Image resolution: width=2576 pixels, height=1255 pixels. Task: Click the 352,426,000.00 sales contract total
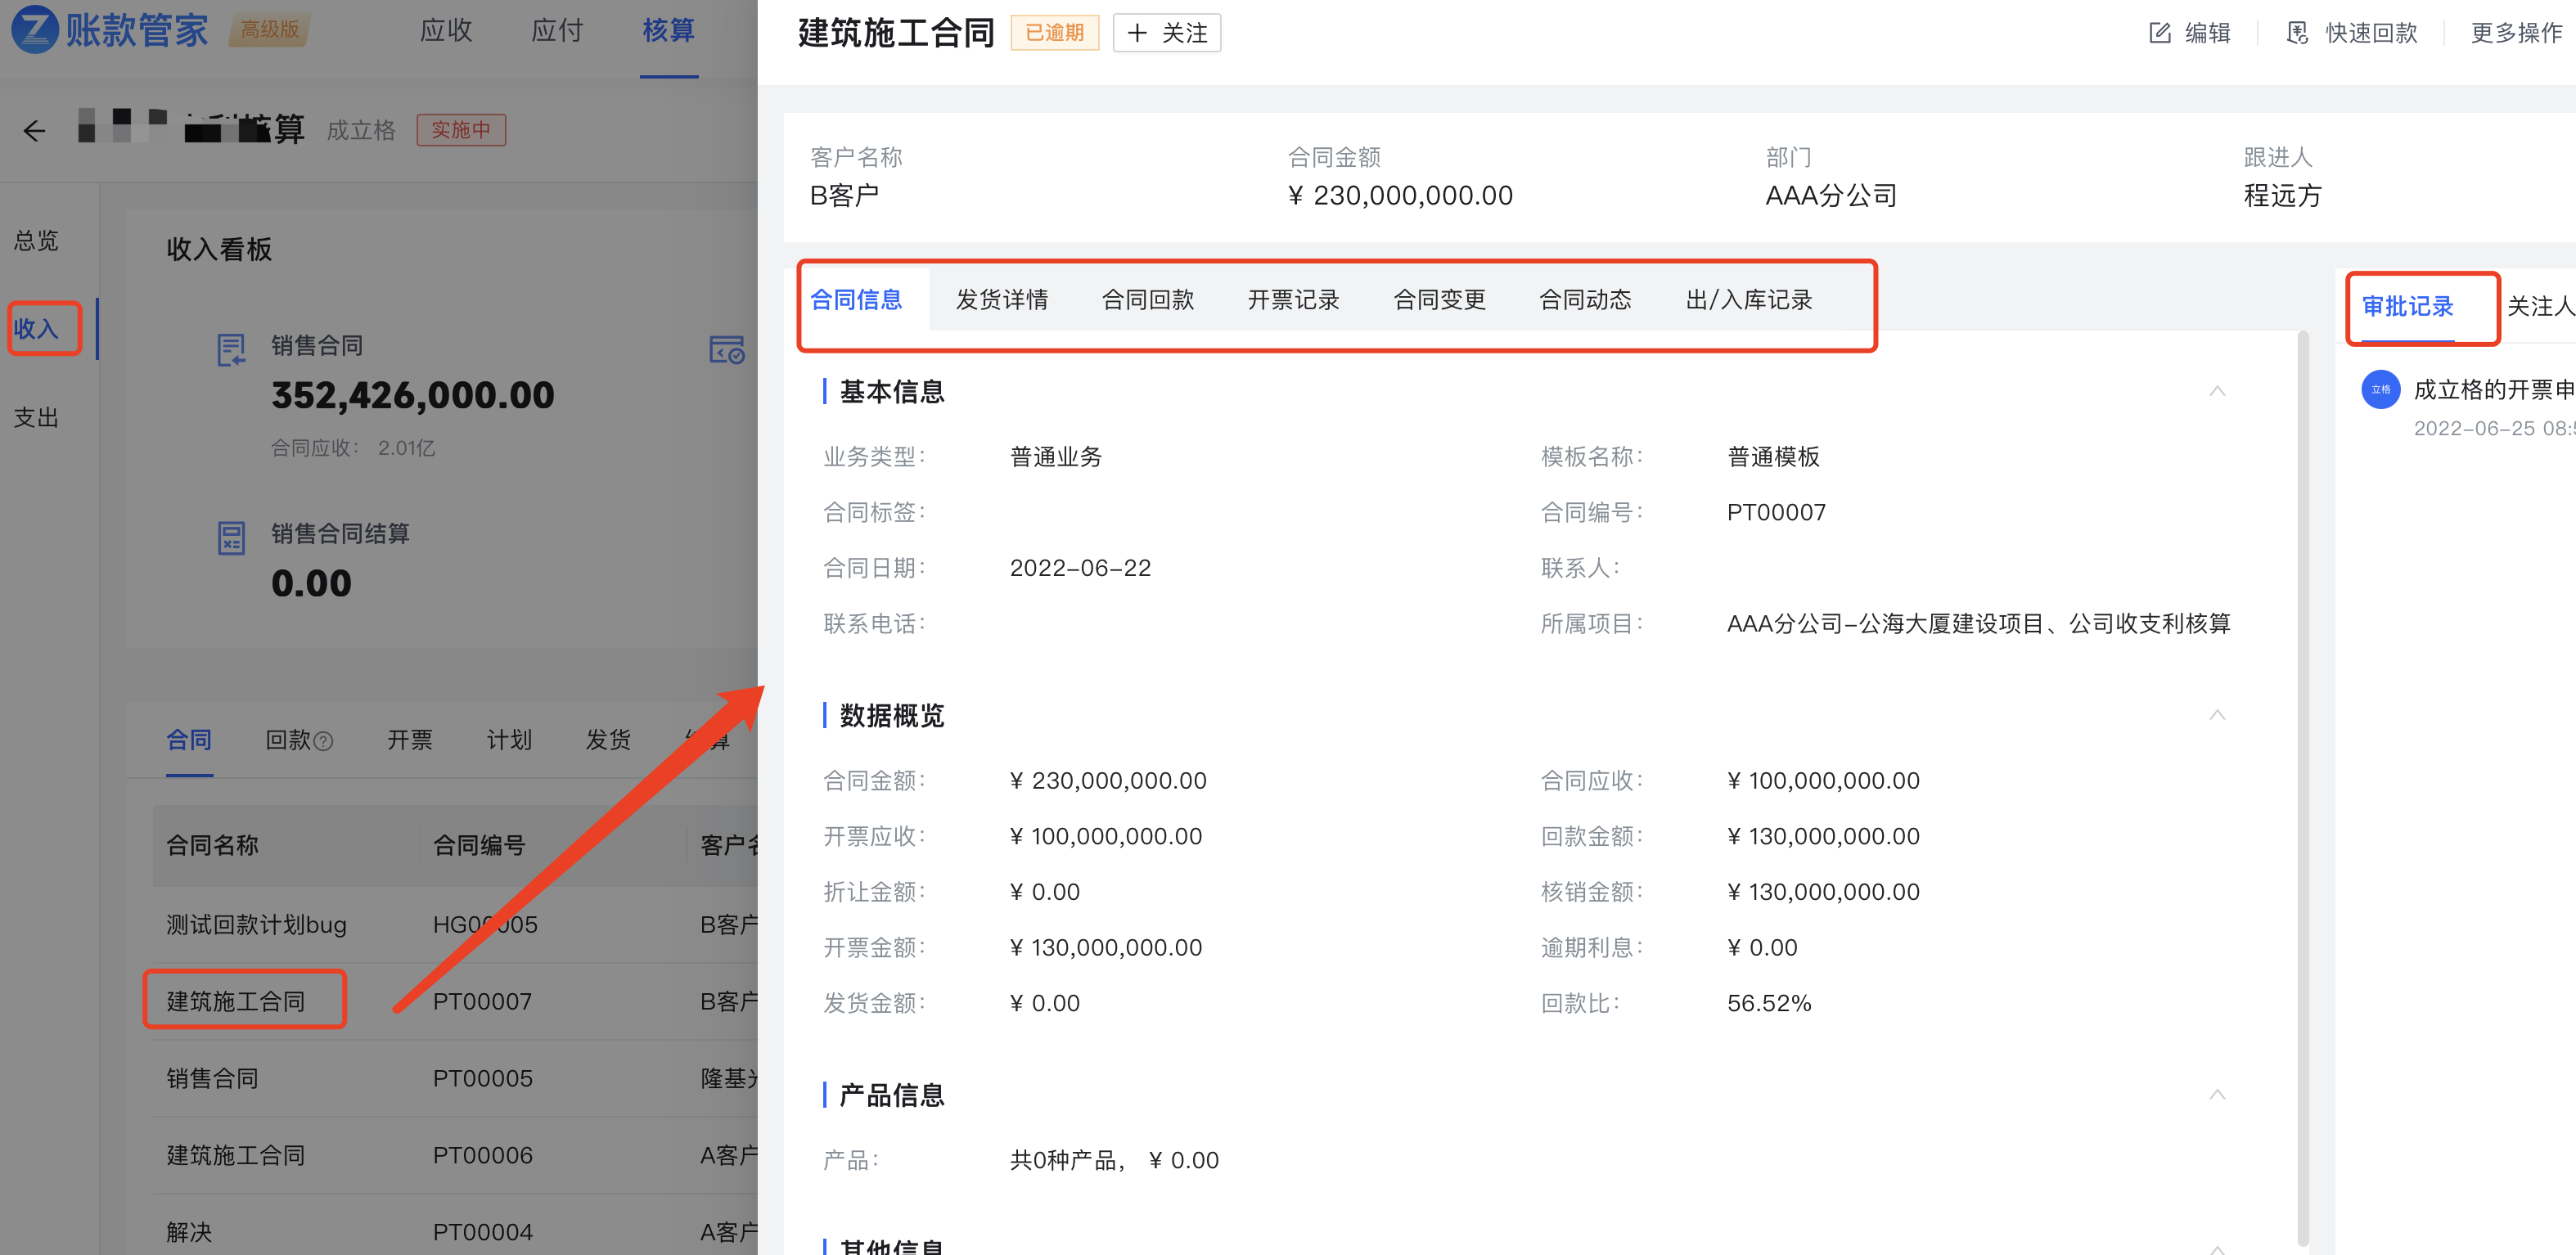(413, 396)
